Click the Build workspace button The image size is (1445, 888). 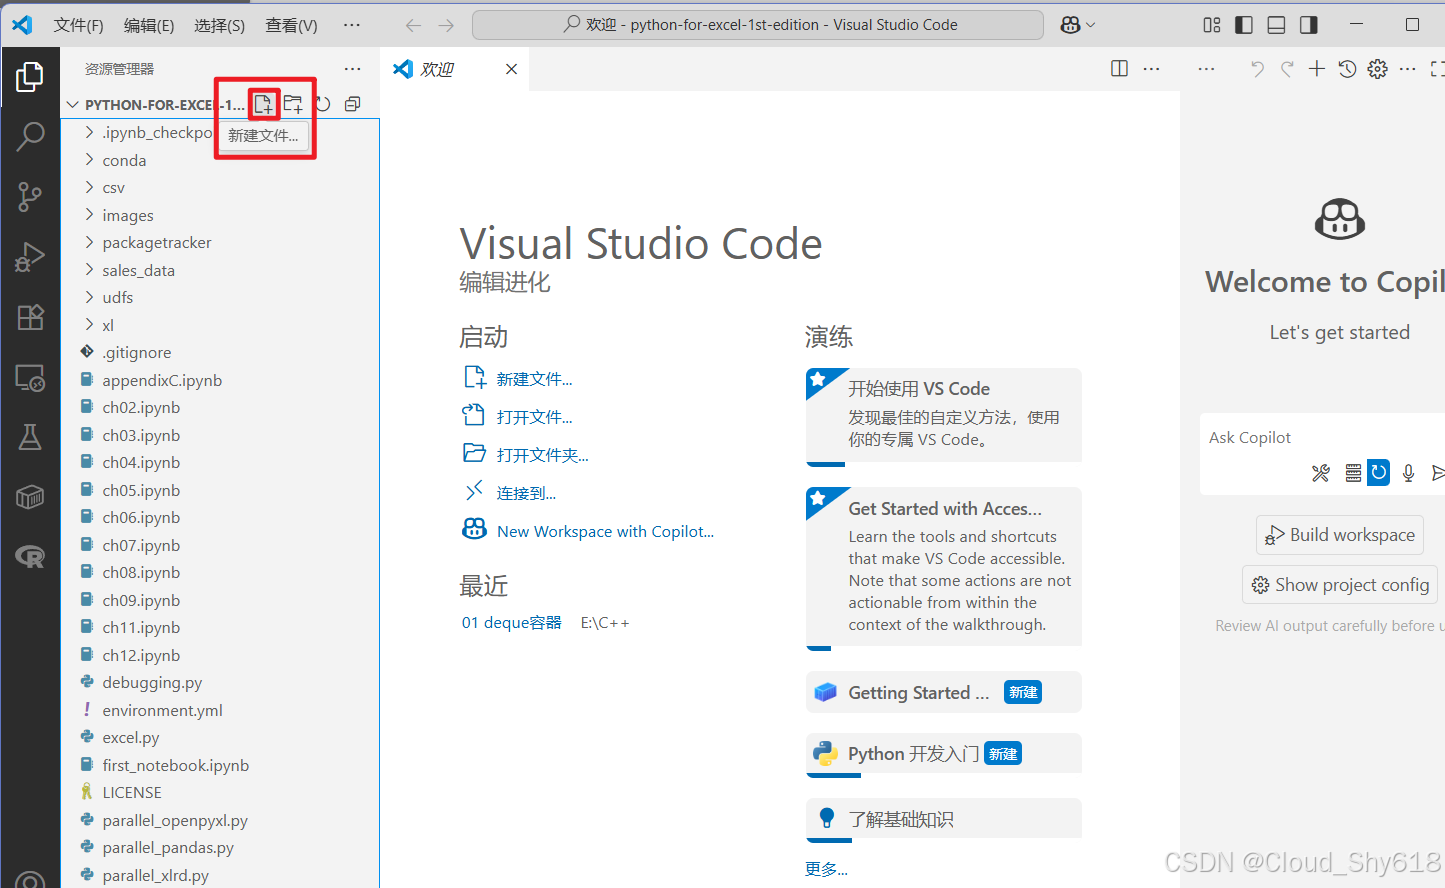click(1340, 535)
